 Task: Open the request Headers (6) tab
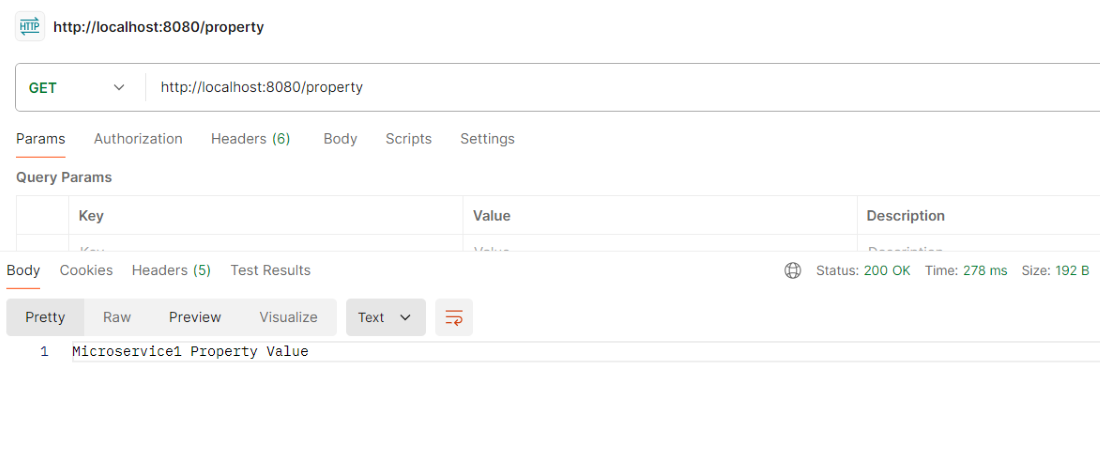point(250,139)
